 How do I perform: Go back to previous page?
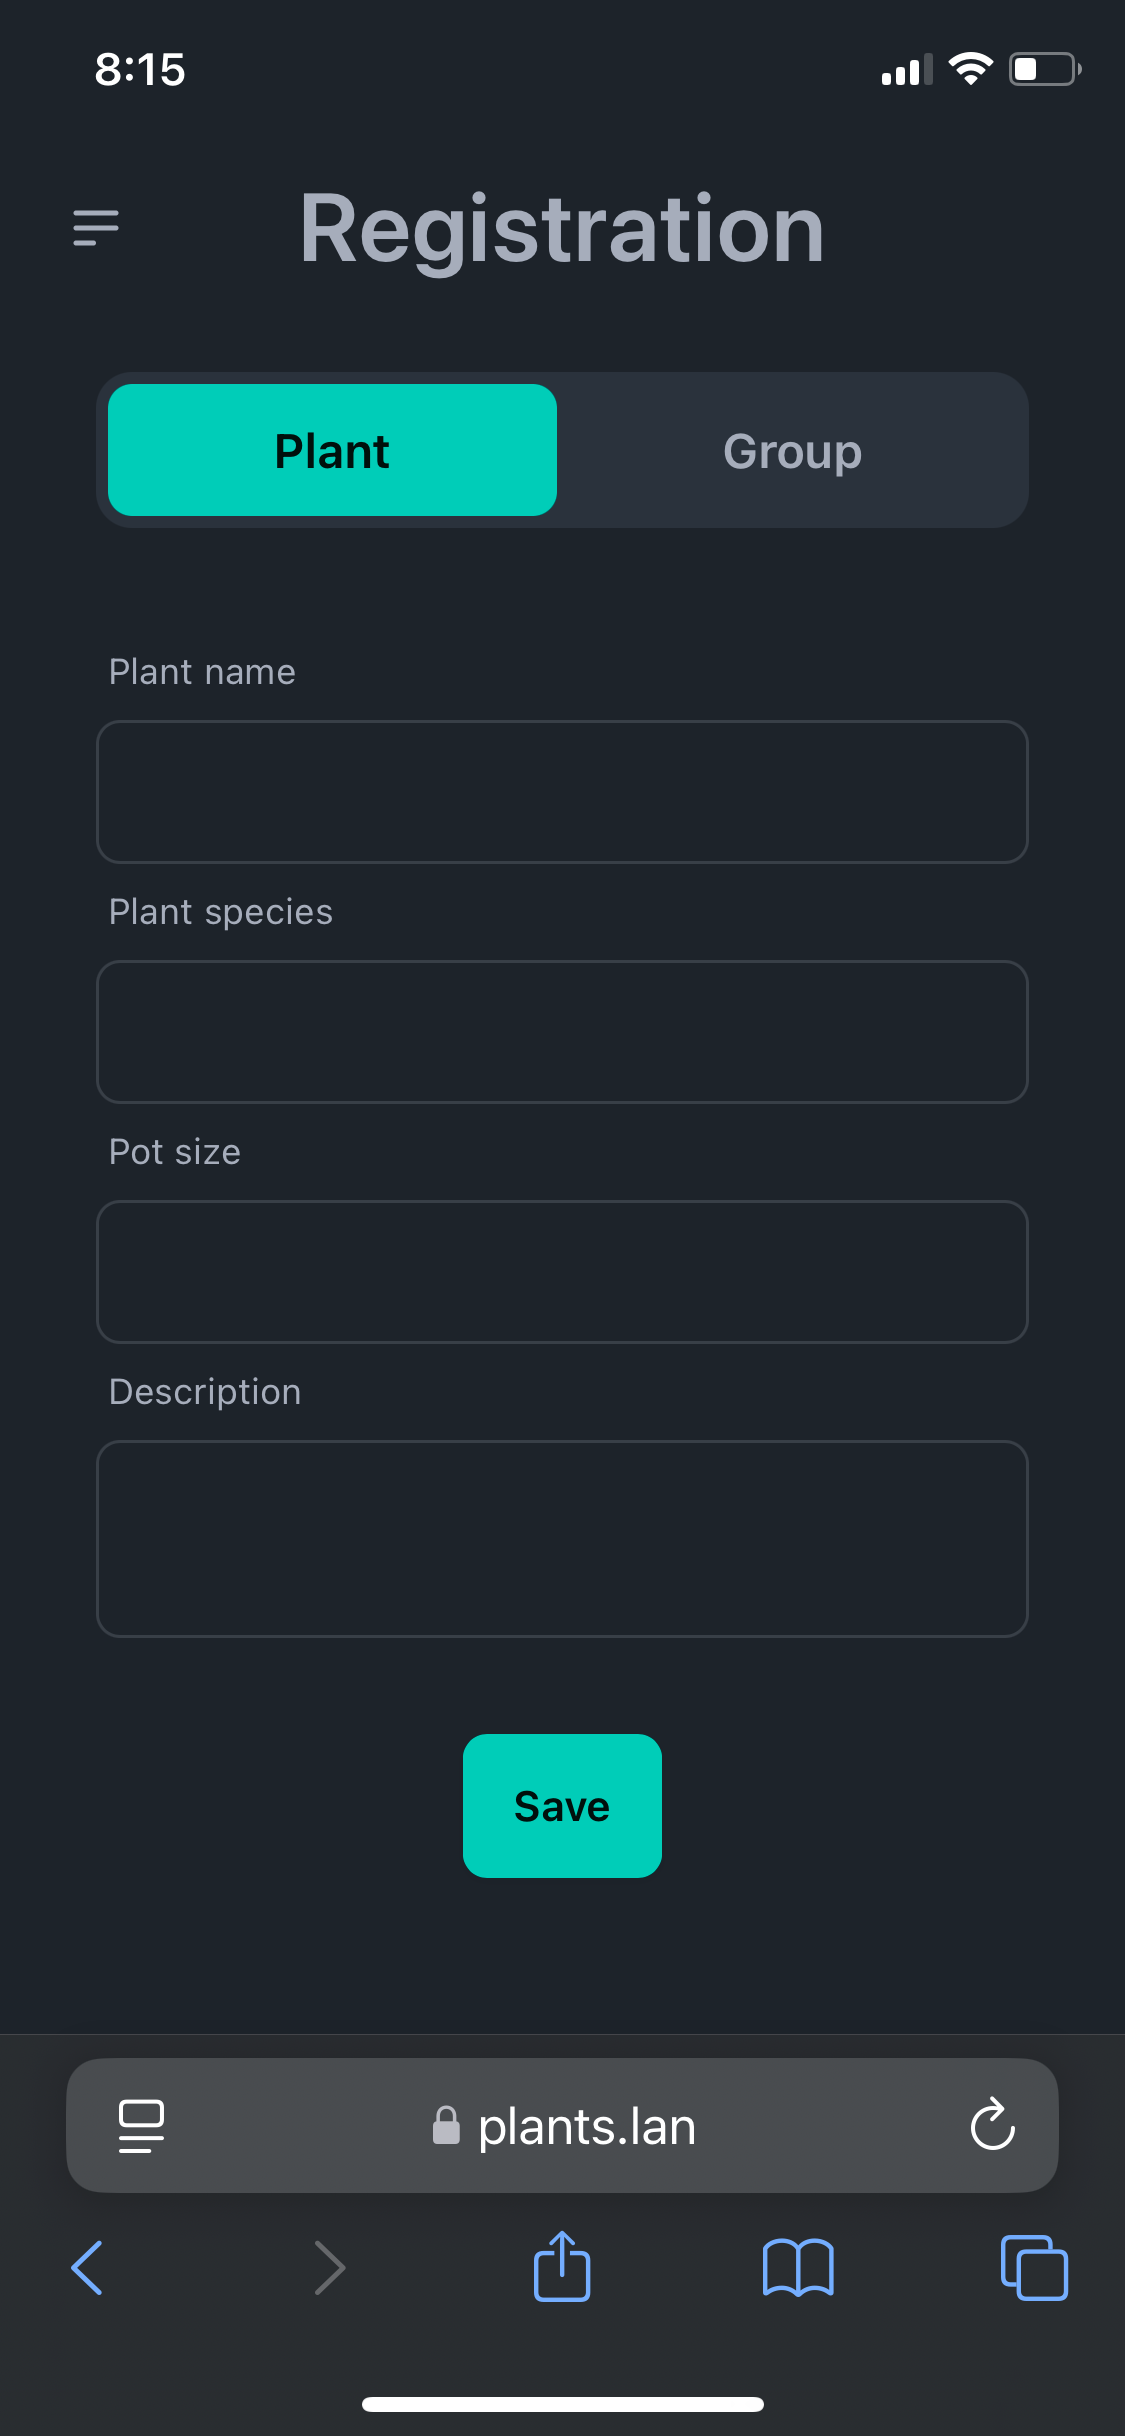tap(87, 2267)
